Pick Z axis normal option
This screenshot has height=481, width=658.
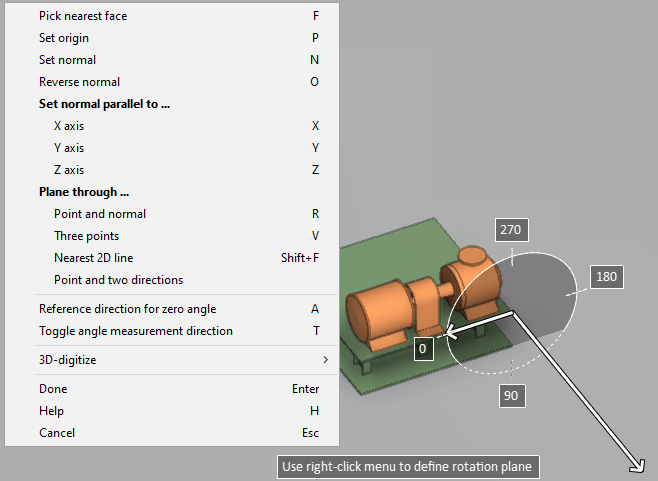coord(68,170)
